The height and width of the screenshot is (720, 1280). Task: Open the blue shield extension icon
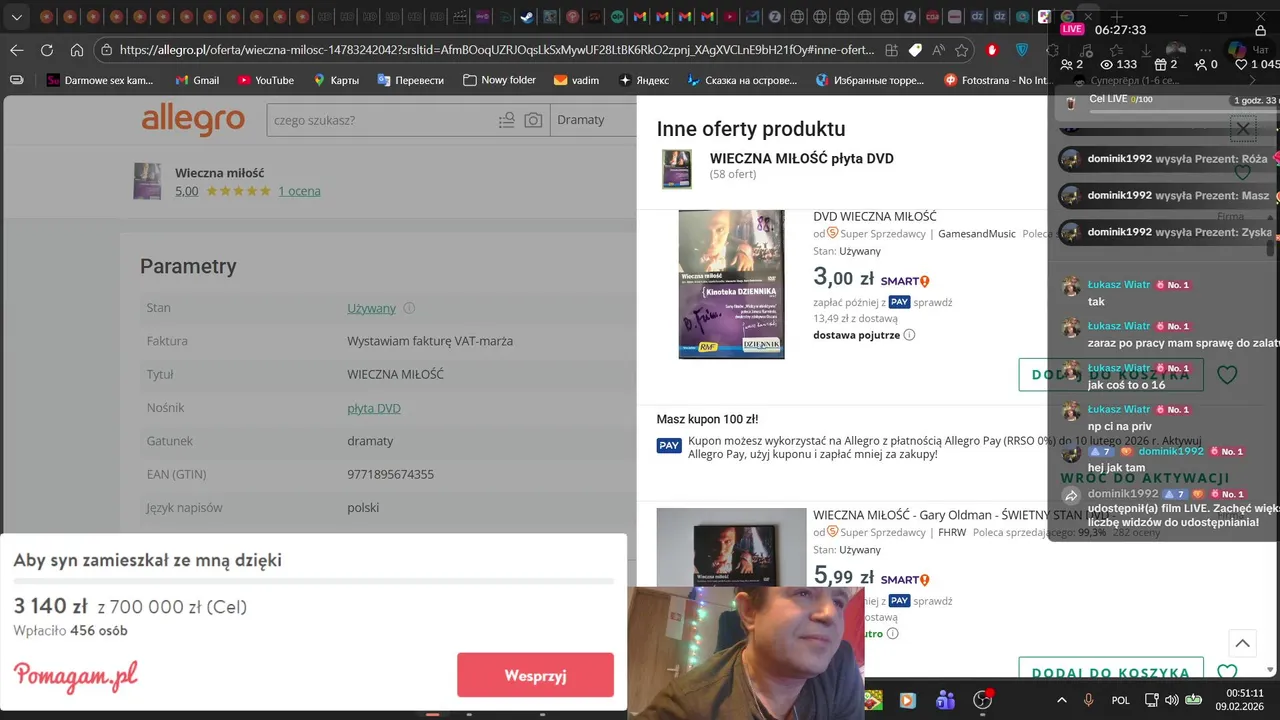pos(1022,50)
